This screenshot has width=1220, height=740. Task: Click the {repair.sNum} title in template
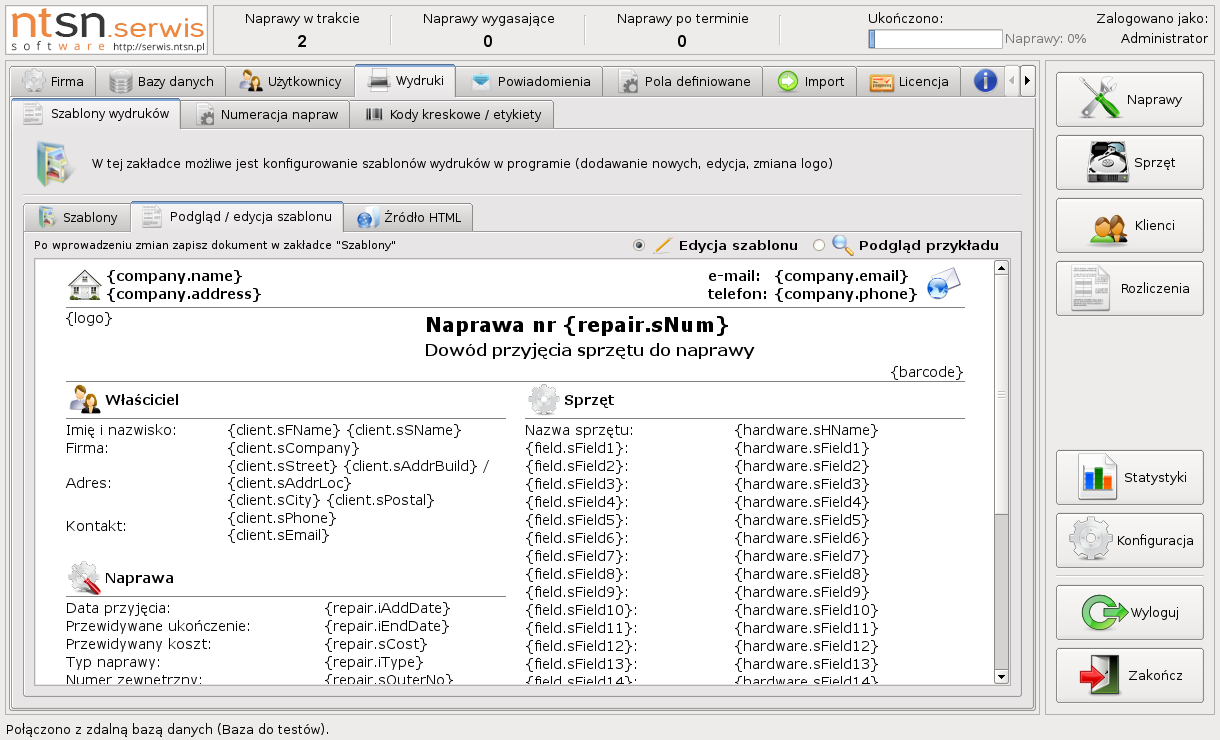[x=577, y=325]
